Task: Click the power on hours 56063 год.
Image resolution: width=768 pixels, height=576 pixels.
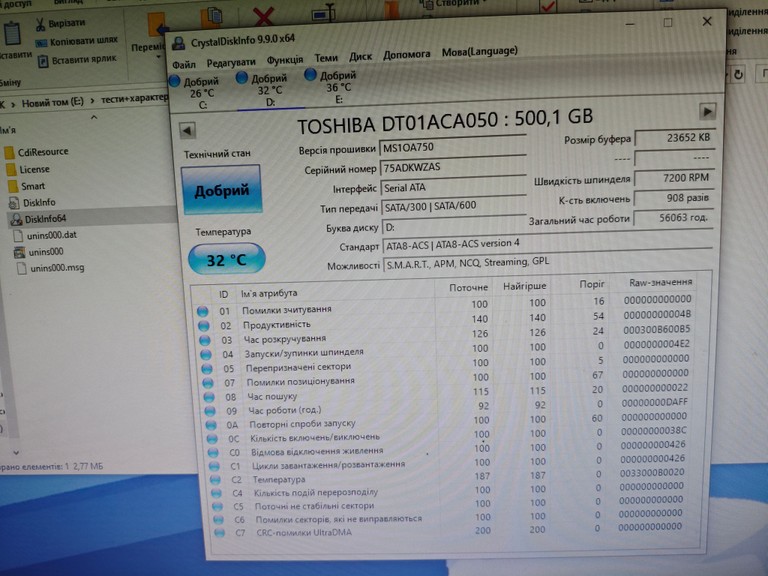Action: [673, 218]
